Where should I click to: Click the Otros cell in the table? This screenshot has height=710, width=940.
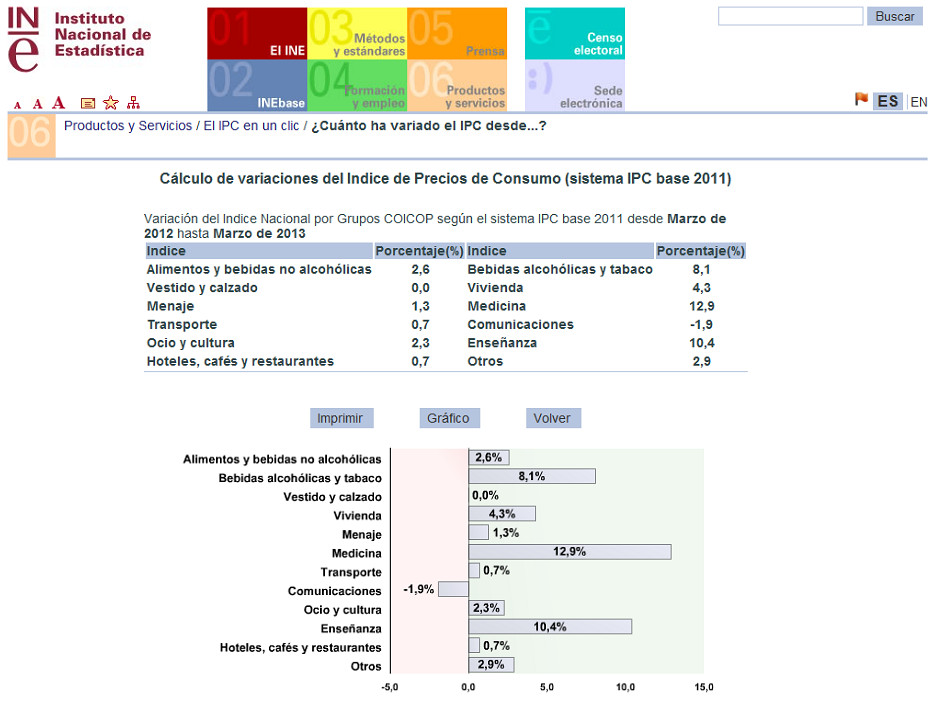[486, 362]
